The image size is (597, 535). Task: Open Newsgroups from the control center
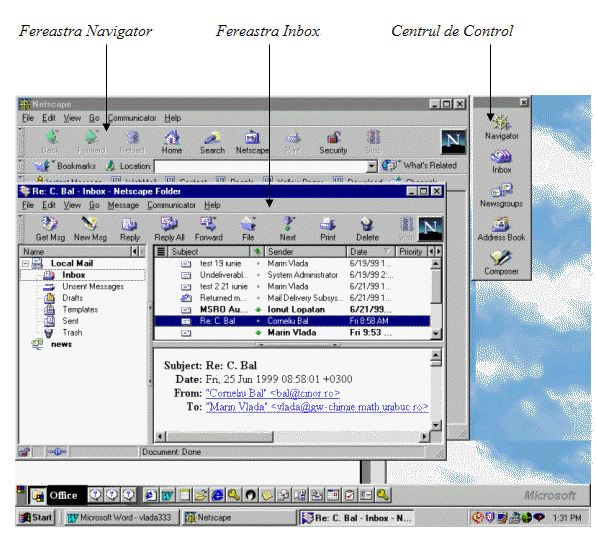(501, 195)
